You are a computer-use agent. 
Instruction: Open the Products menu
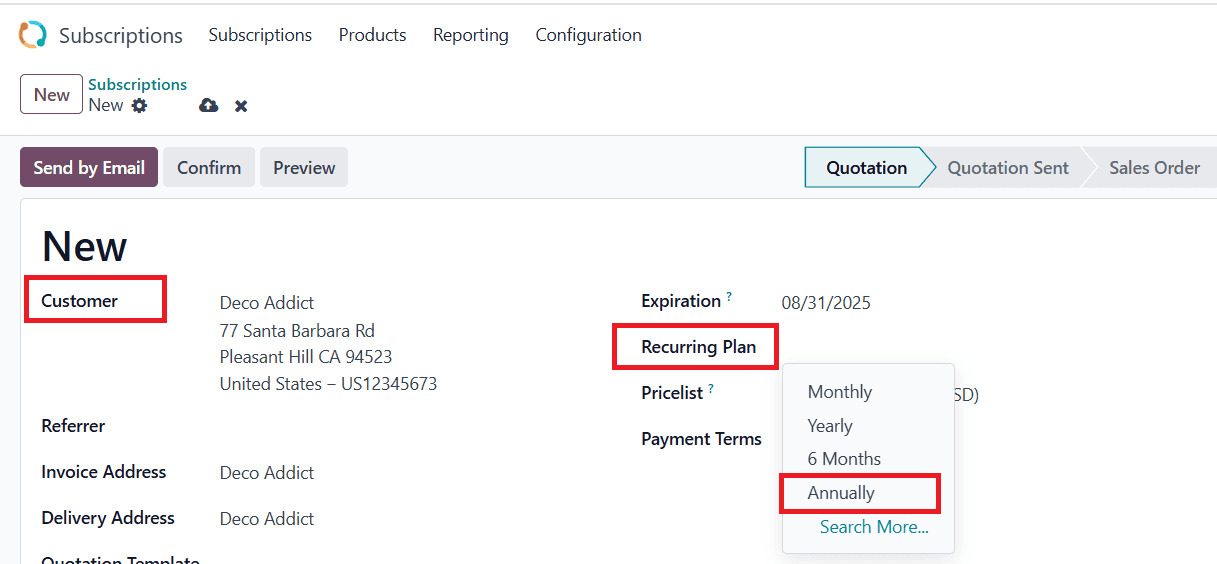372,35
